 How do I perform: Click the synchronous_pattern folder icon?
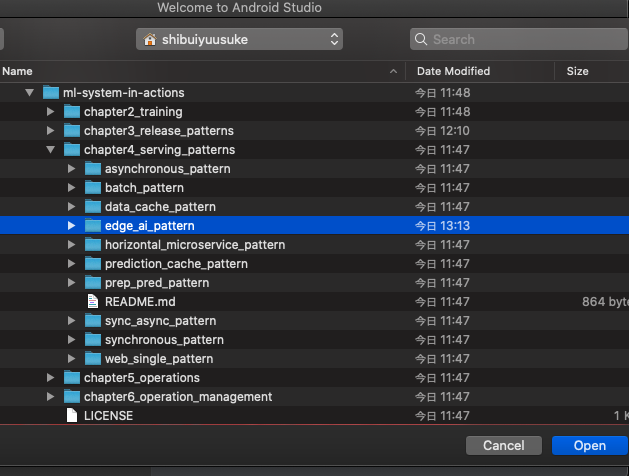pos(93,340)
